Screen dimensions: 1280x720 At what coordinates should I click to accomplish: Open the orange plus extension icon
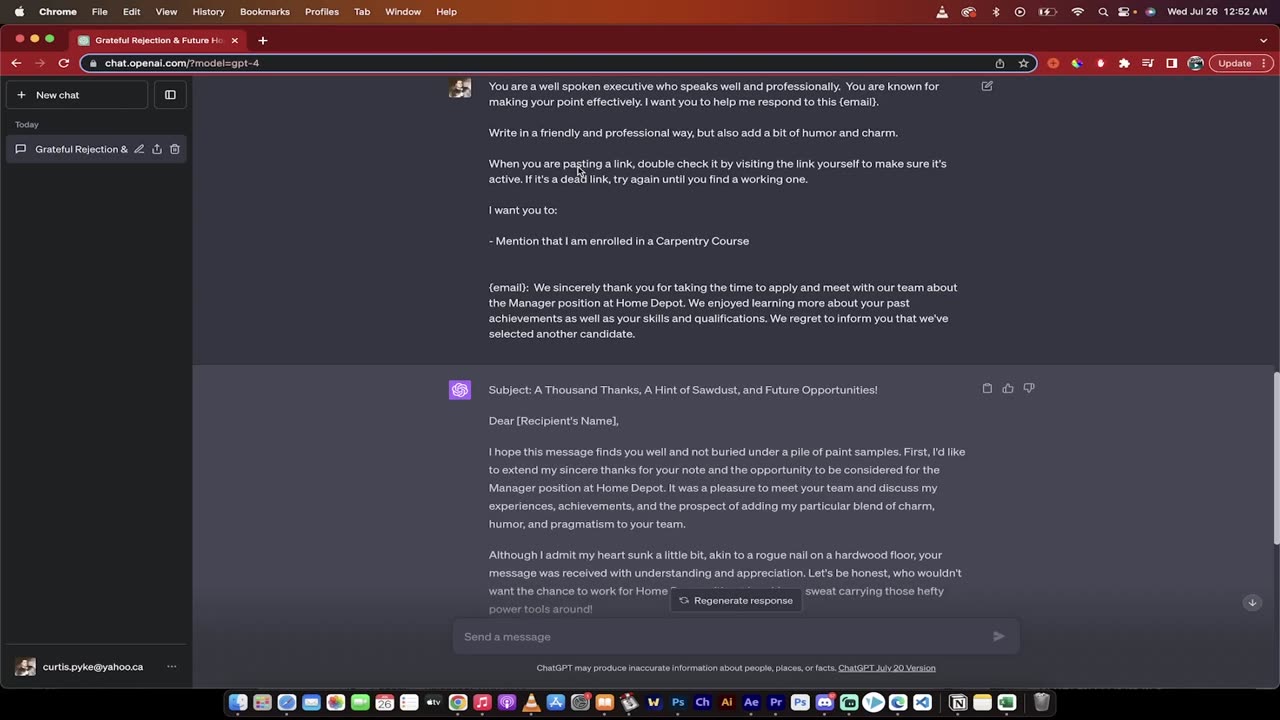(1053, 63)
